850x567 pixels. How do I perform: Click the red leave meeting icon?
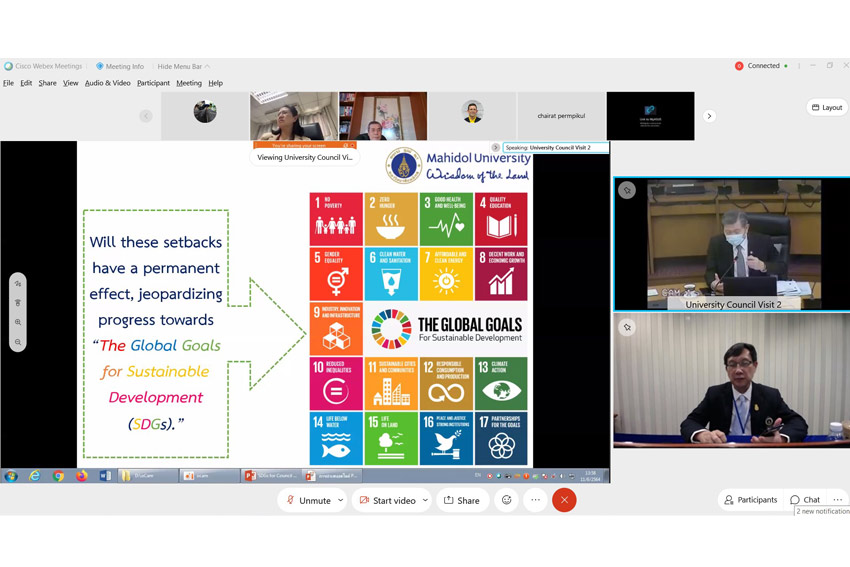pyautogui.click(x=564, y=500)
